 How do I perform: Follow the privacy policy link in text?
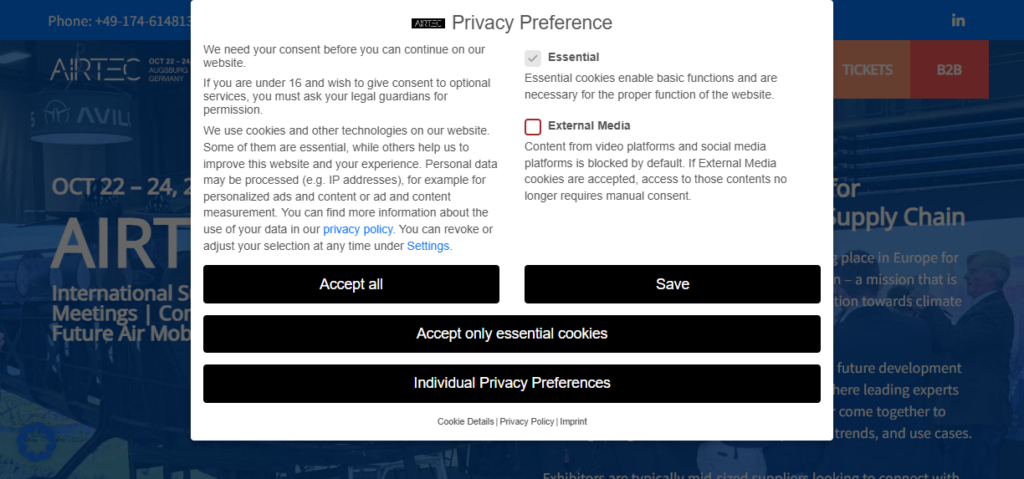pos(358,229)
